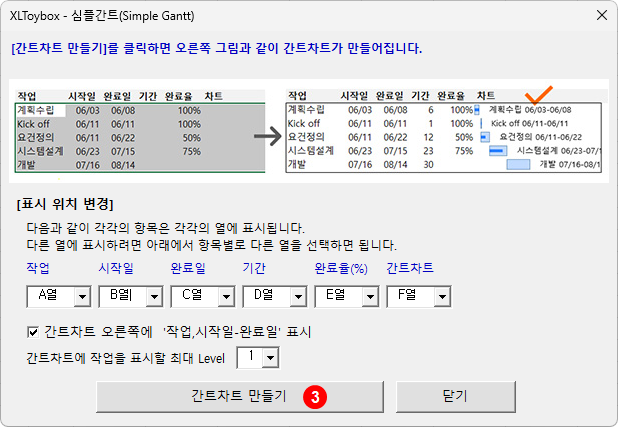Click the [표시 위치 변경] heading
Image resolution: width=618 pixels, height=427 pixels.
point(65,204)
